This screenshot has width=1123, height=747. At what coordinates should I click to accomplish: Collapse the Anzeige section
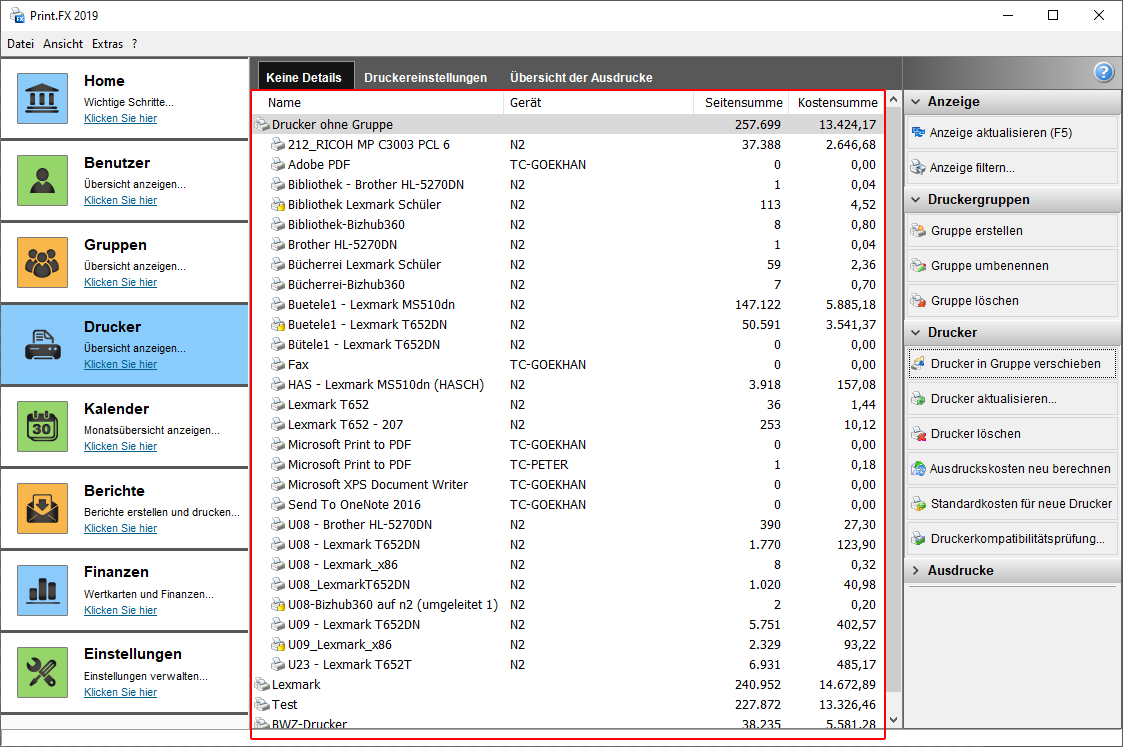[x=915, y=102]
